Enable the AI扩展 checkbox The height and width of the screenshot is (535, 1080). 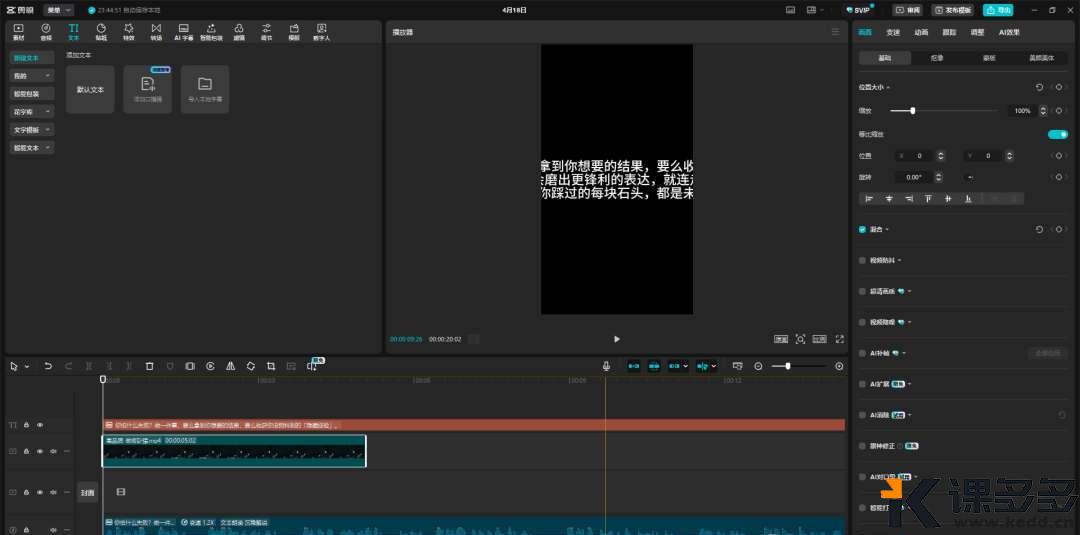pos(862,384)
